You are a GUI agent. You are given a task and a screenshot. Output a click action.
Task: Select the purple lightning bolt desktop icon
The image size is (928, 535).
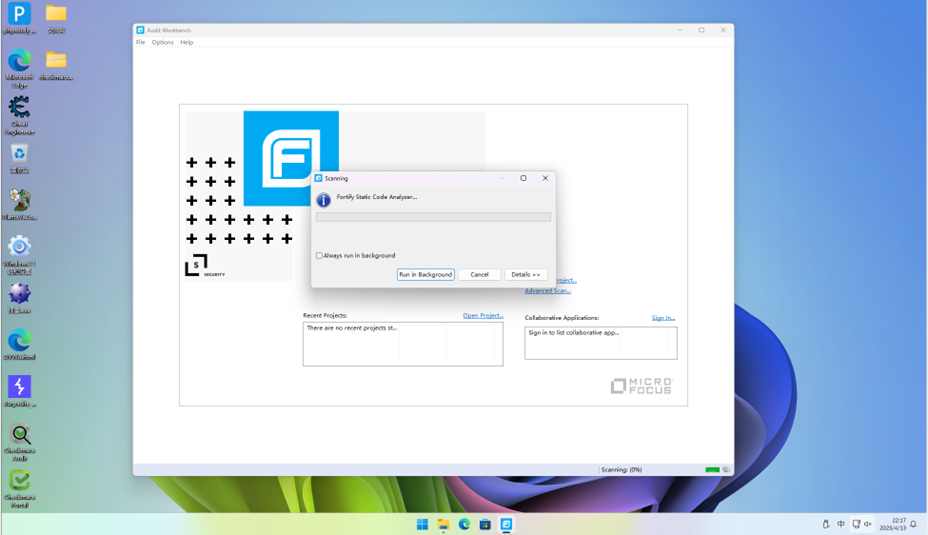(x=20, y=391)
